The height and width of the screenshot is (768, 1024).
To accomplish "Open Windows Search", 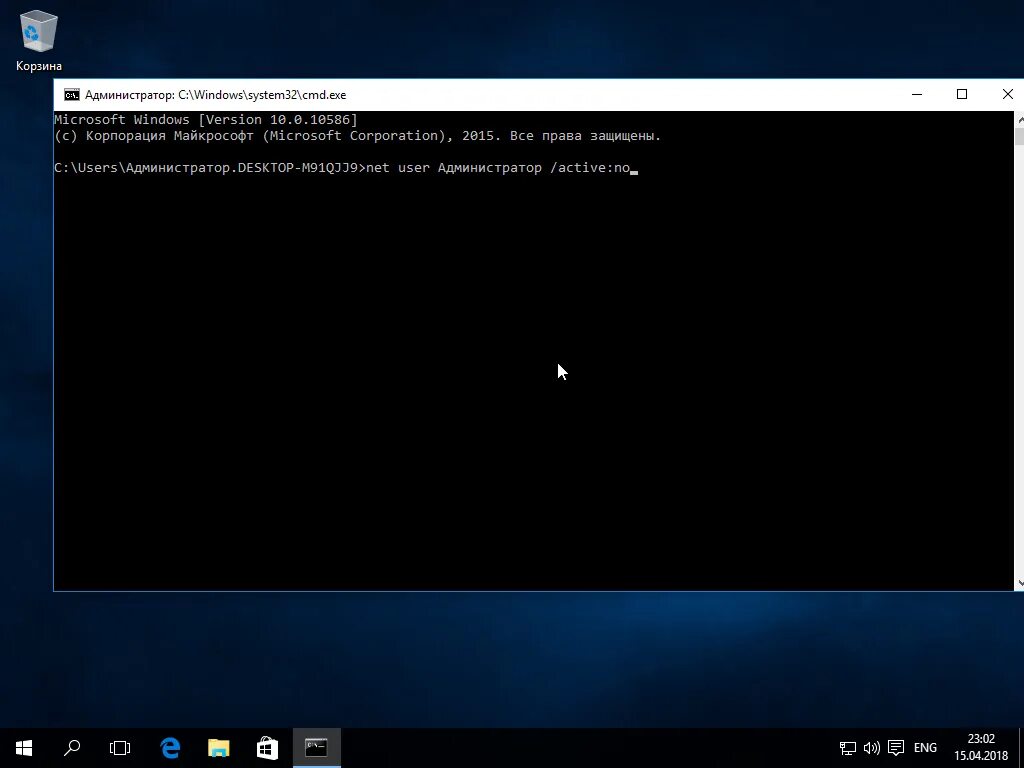I will point(71,747).
